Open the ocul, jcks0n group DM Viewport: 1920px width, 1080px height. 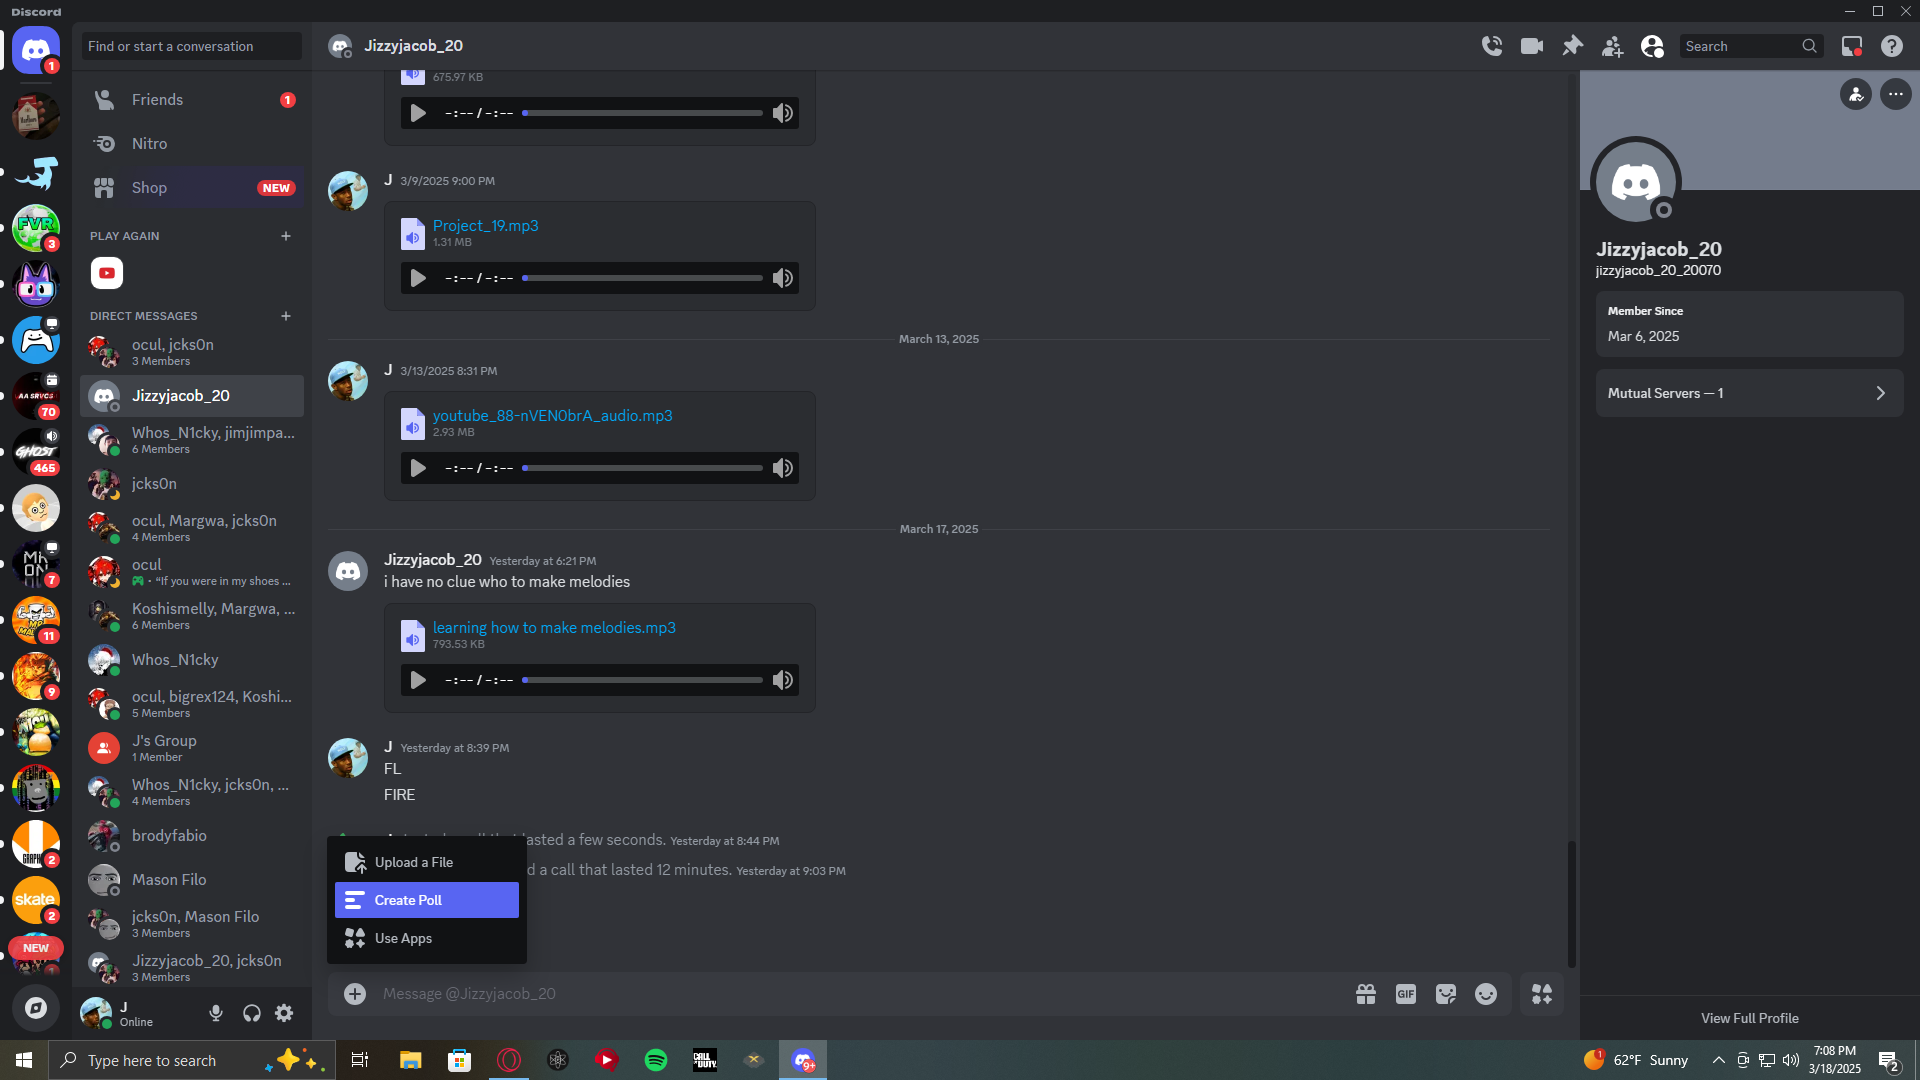tap(192, 352)
